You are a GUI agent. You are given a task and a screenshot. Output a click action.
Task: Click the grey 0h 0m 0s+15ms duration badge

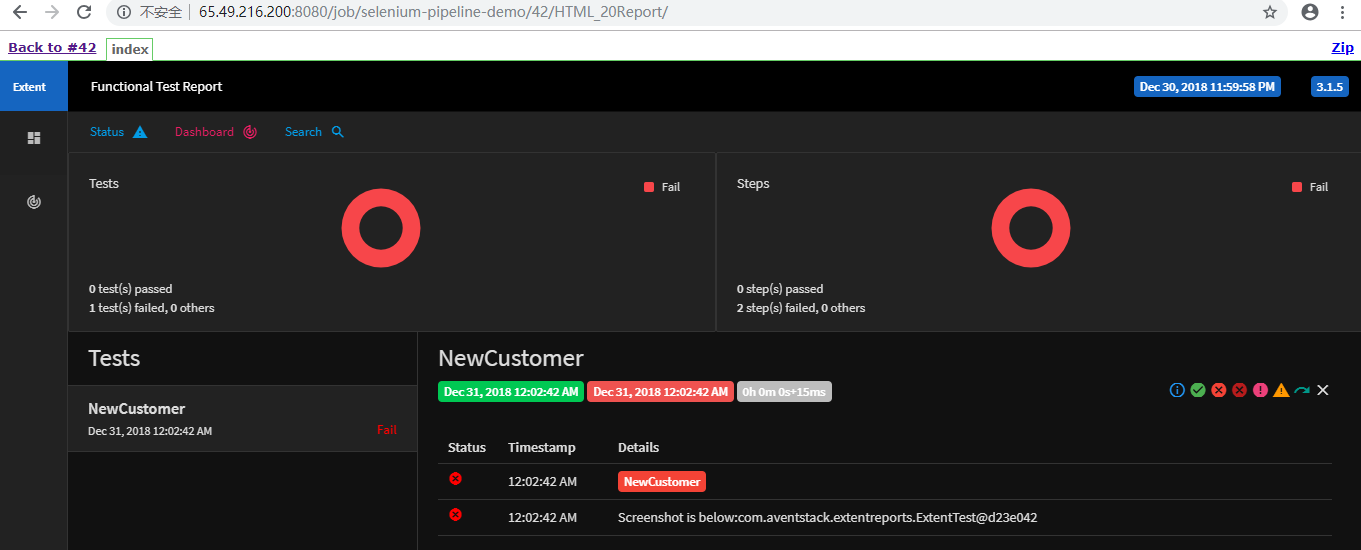point(784,392)
